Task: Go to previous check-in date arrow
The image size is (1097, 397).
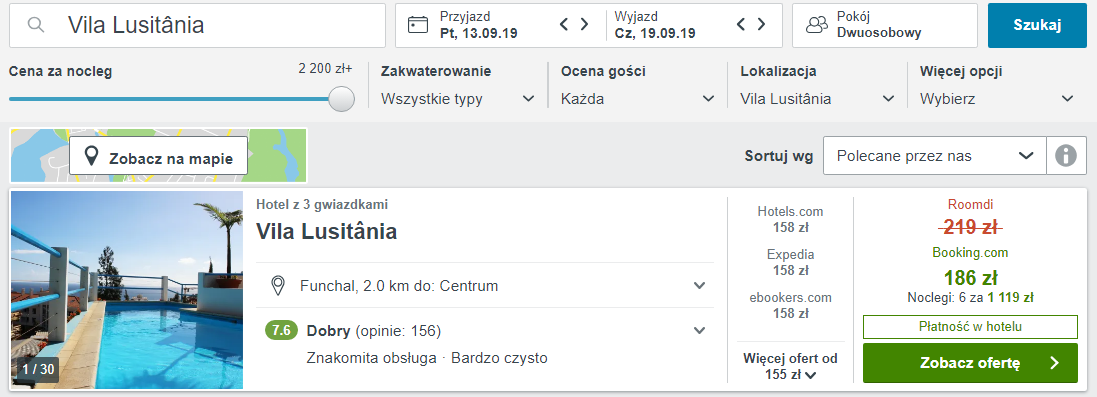Action: pyautogui.click(x=565, y=25)
